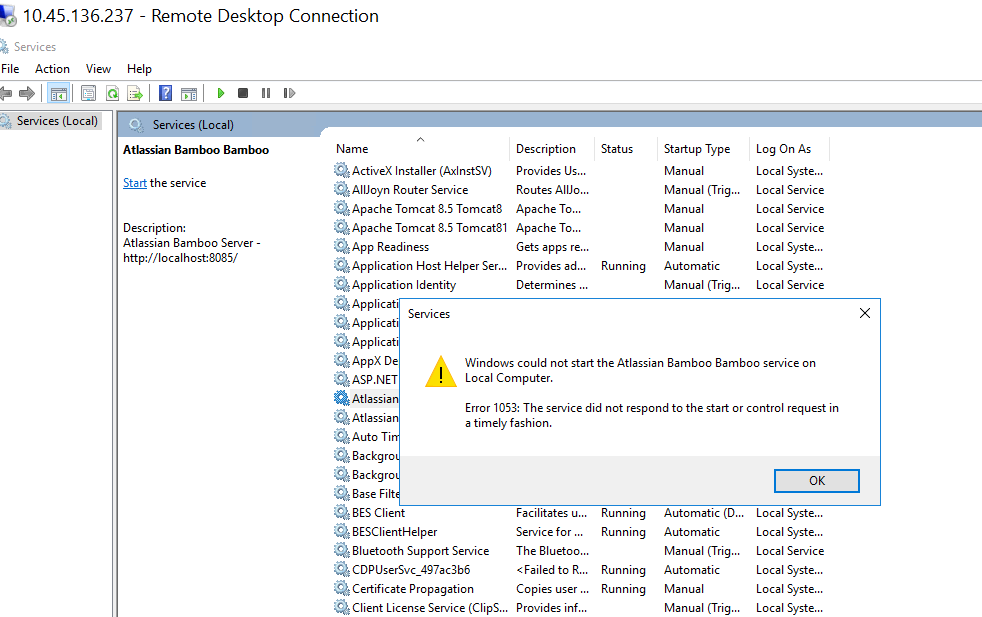Open the Action menu
Viewport: 982px width, 617px height.
(x=51, y=68)
